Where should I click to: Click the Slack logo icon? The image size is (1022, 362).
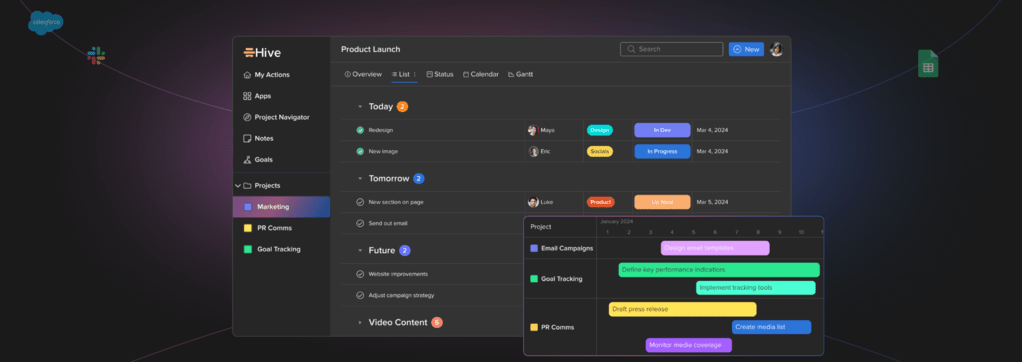[96, 55]
